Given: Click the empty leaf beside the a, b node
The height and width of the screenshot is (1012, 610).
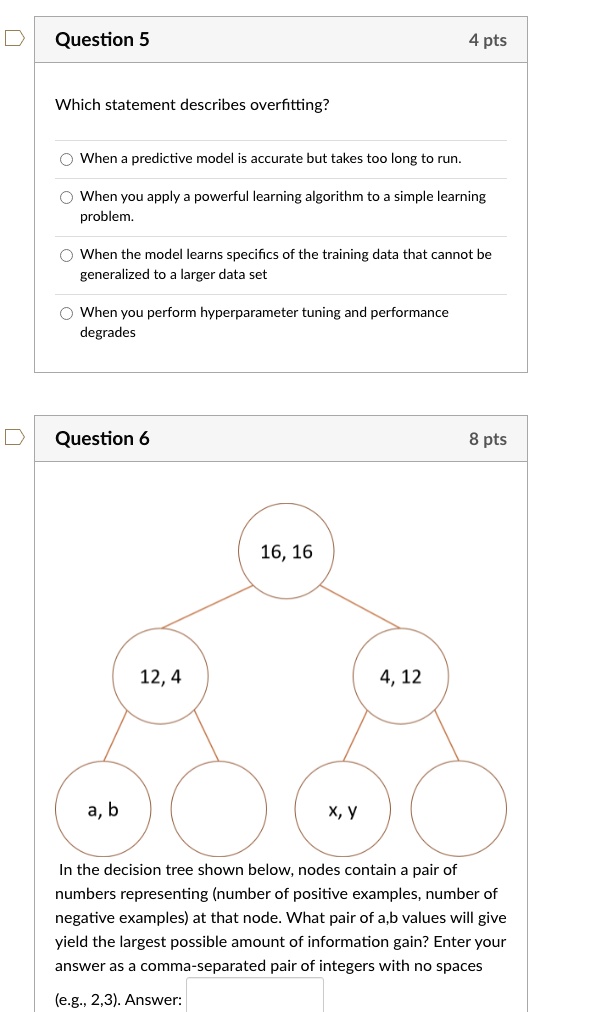Looking at the screenshot, I should [x=218, y=809].
